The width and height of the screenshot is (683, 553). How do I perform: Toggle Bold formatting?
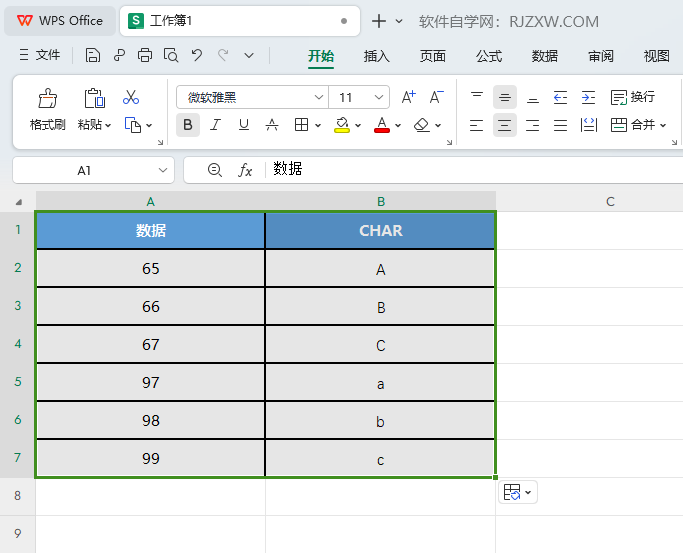point(188,125)
